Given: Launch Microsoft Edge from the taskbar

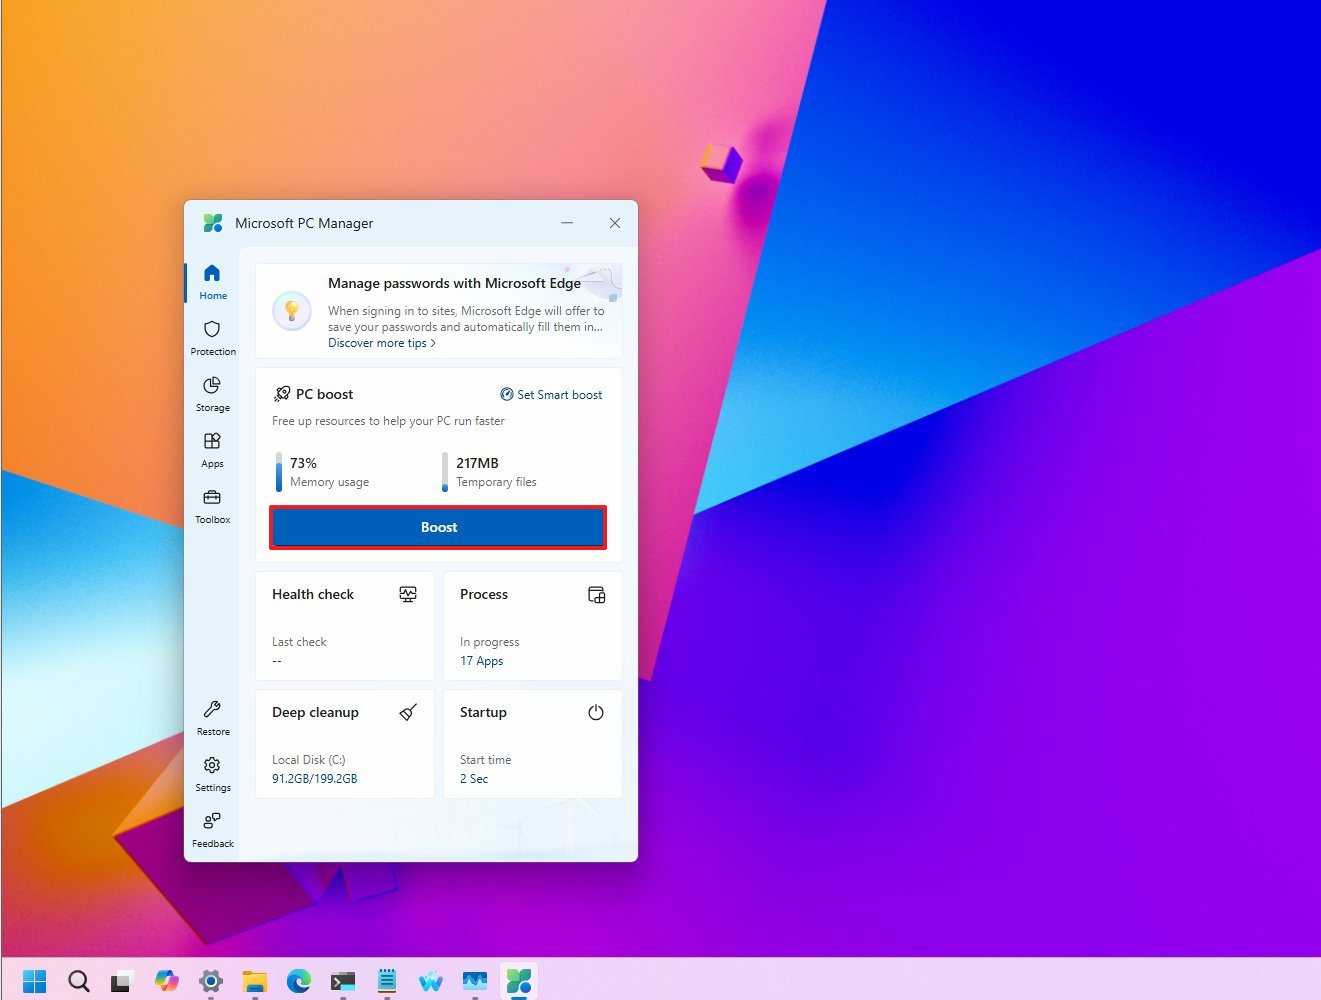Looking at the screenshot, I should point(299,980).
